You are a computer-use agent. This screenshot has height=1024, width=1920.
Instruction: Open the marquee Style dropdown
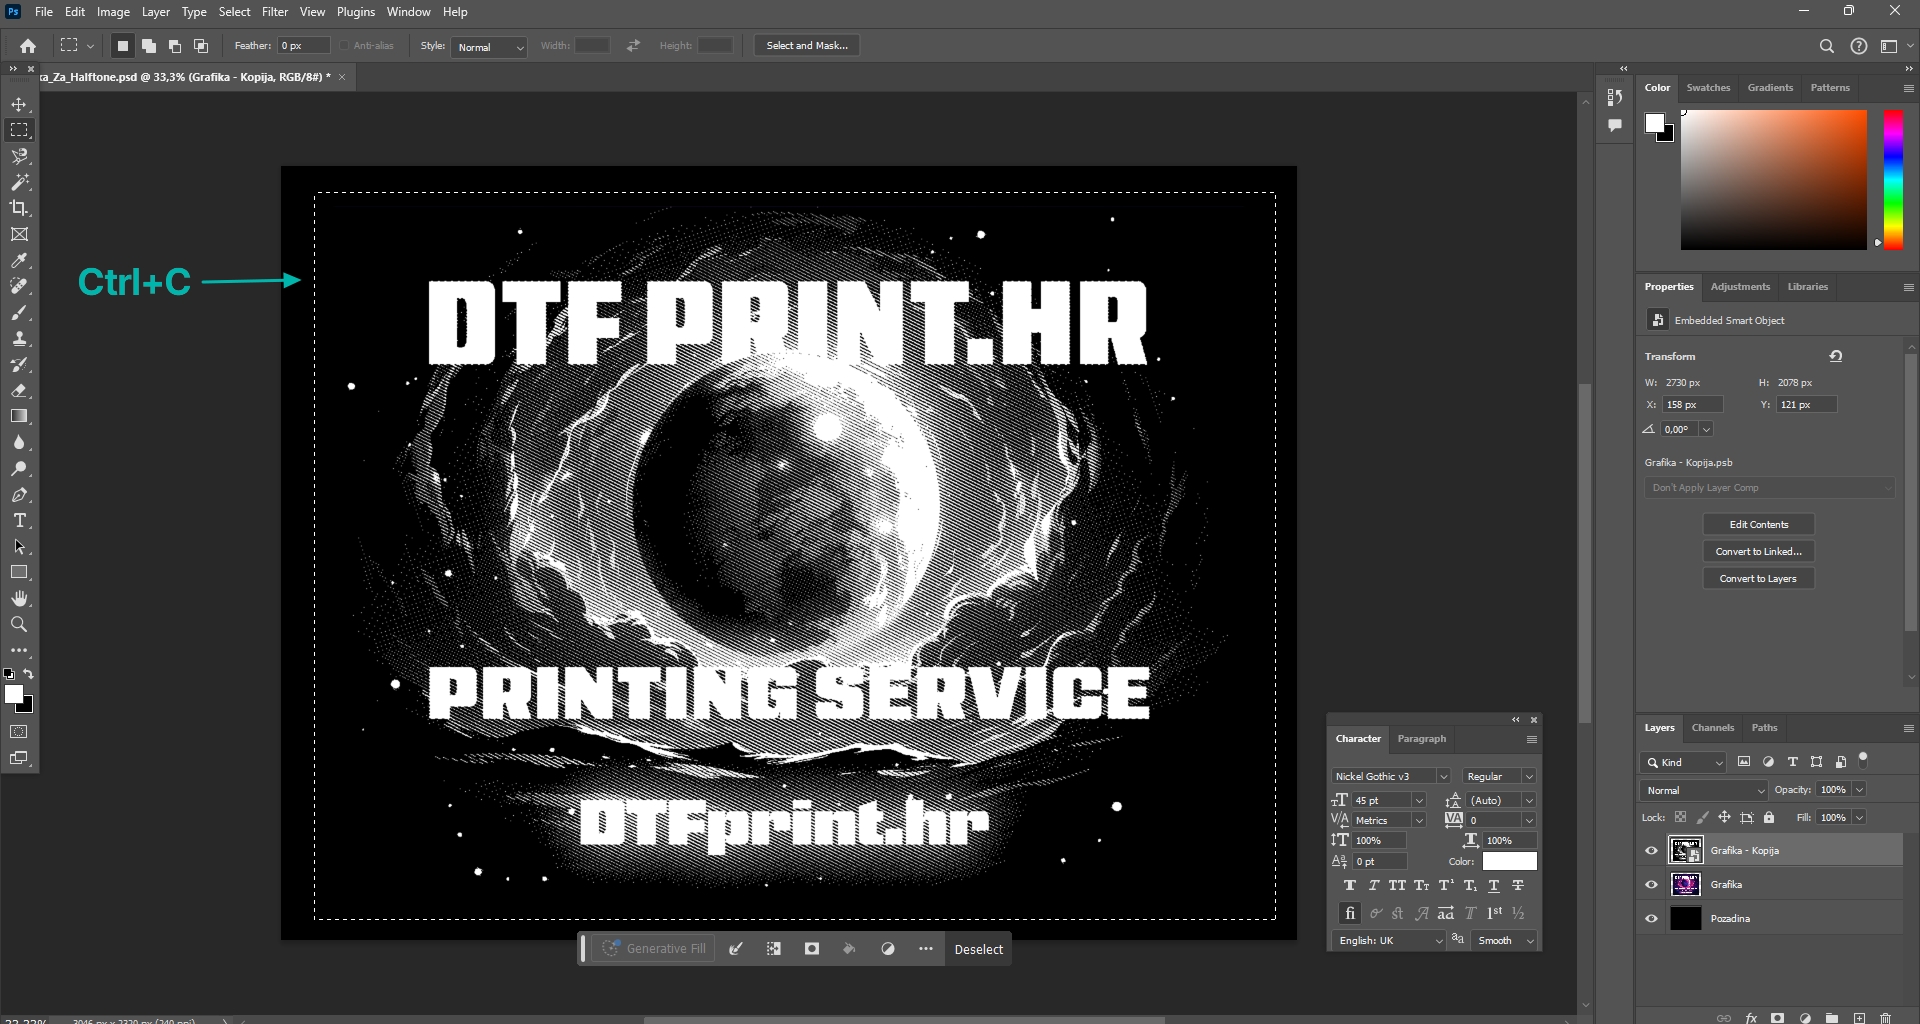click(489, 47)
